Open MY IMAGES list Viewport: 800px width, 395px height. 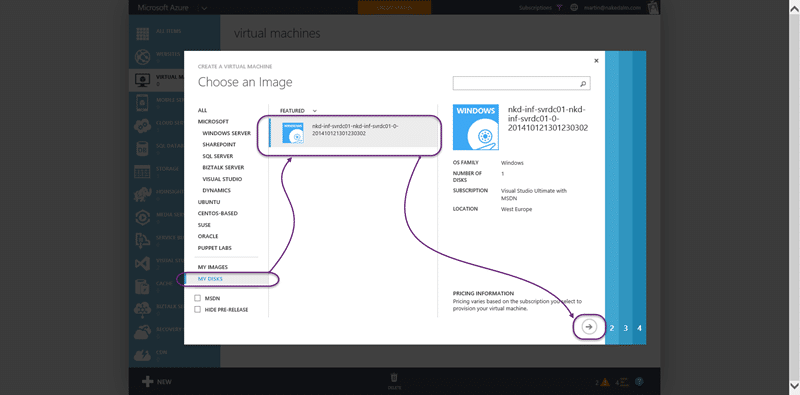(x=213, y=267)
